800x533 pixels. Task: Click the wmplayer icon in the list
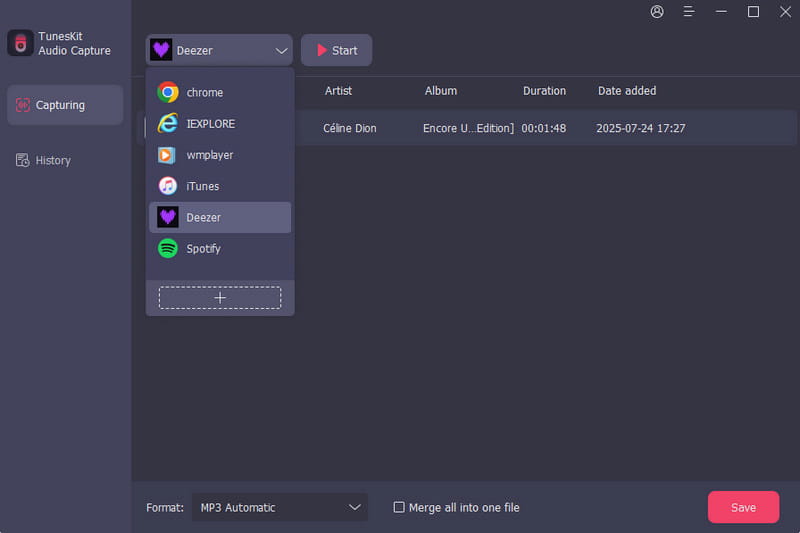[x=167, y=155]
